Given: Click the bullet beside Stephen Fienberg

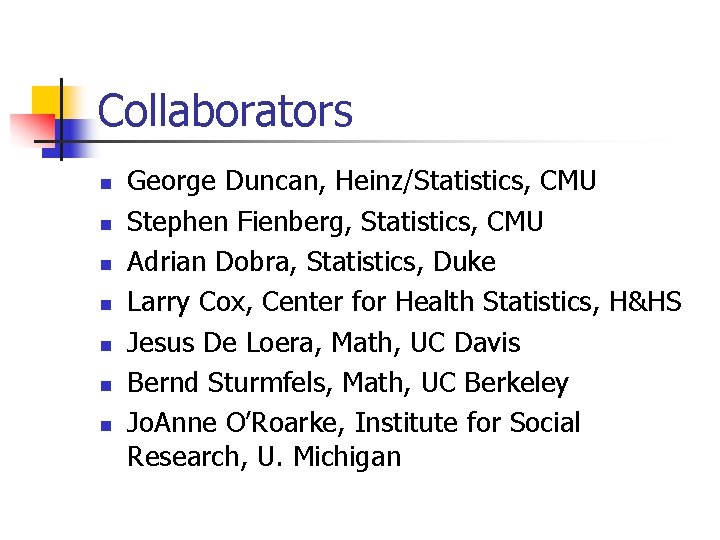Looking at the screenshot, I should (103, 224).
